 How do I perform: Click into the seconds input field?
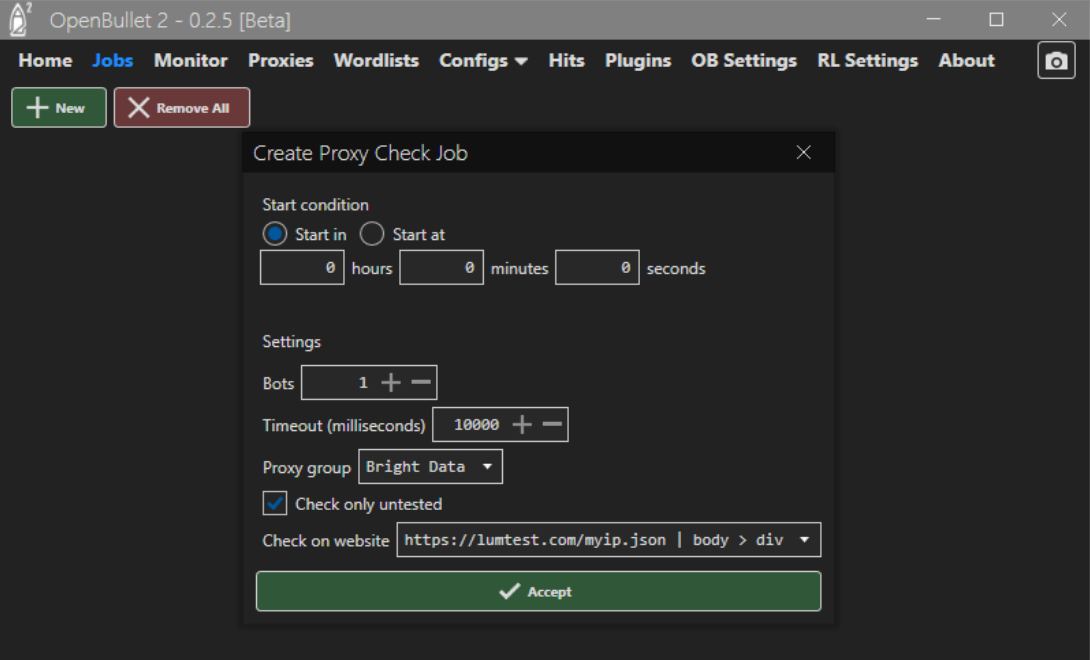597,268
